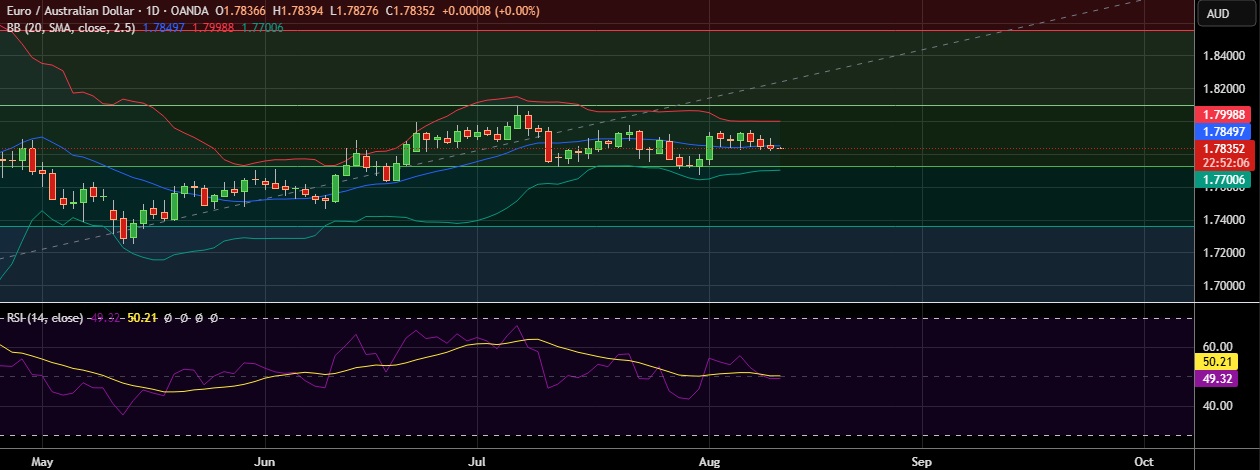Click the Jun label on time axis
Image resolution: width=1260 pixels, height=470 pixels.
coord(265,462)
